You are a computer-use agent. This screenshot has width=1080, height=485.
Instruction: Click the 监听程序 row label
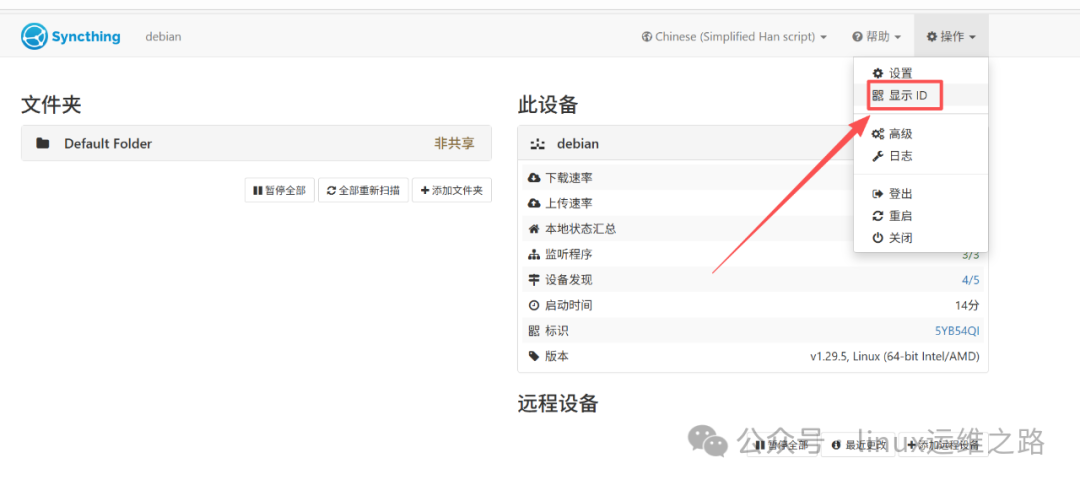569,255
